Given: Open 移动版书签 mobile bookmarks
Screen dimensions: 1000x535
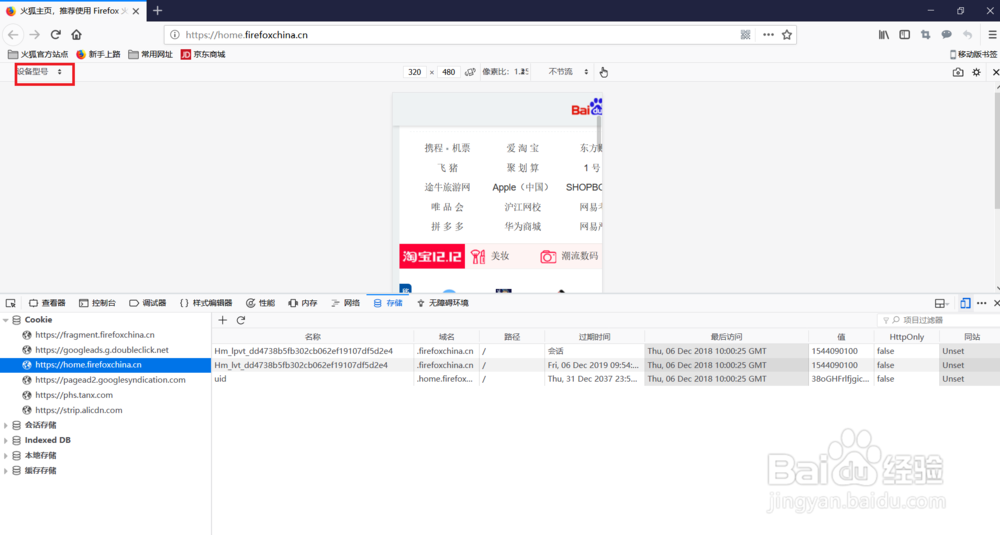Looking at the screenshot, I should 973,54.
